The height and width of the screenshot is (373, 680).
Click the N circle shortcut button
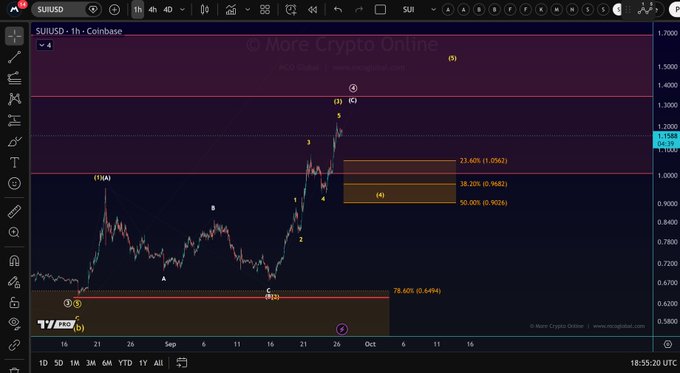572,9
